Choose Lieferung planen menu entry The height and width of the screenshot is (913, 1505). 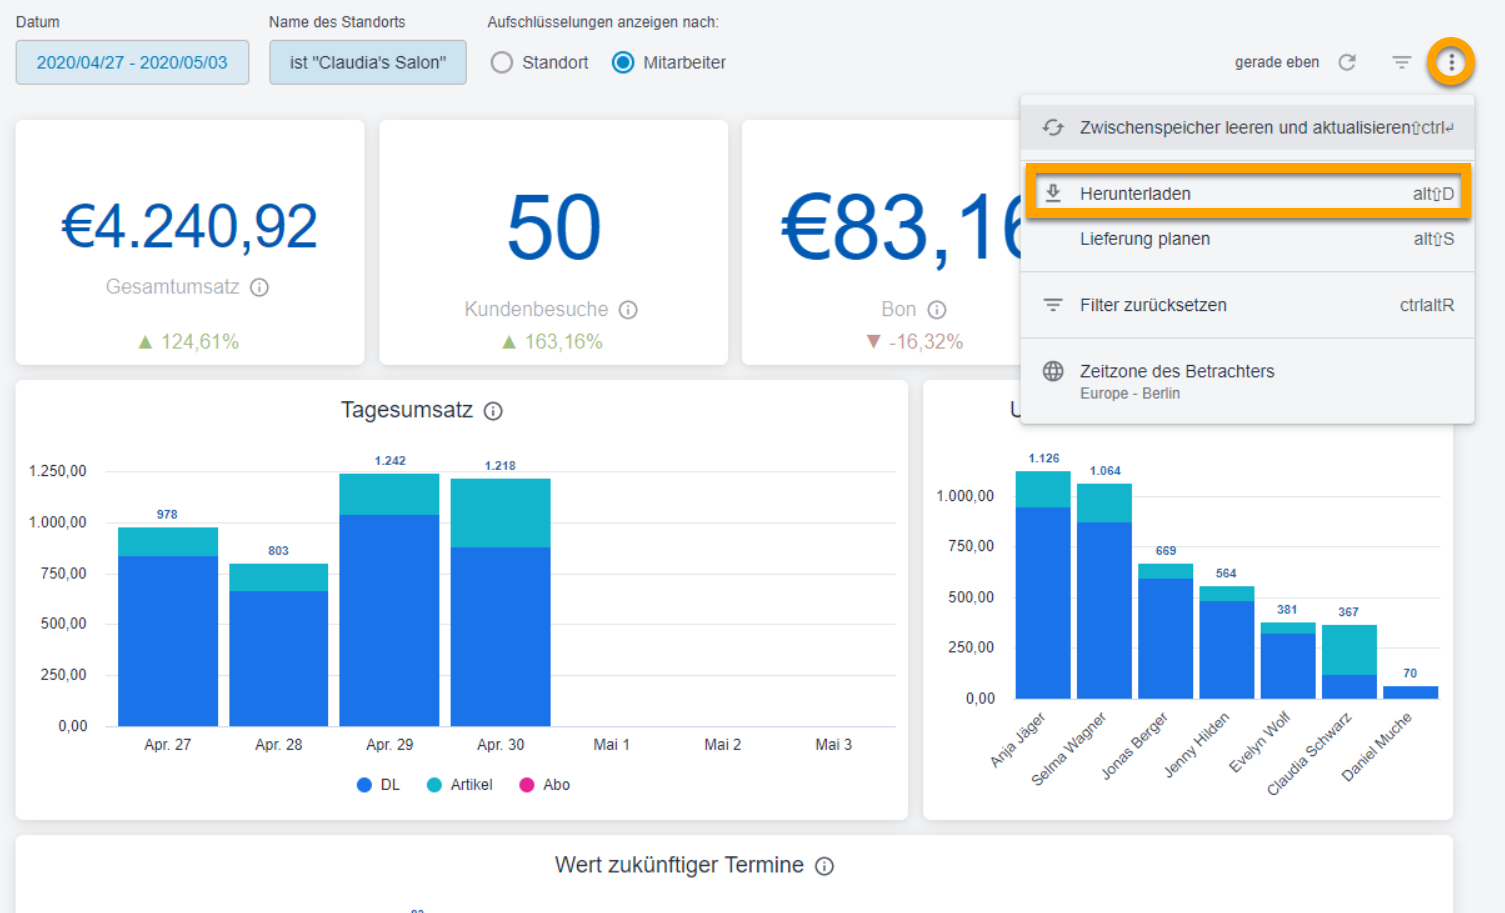click(x=1247, y=239)
